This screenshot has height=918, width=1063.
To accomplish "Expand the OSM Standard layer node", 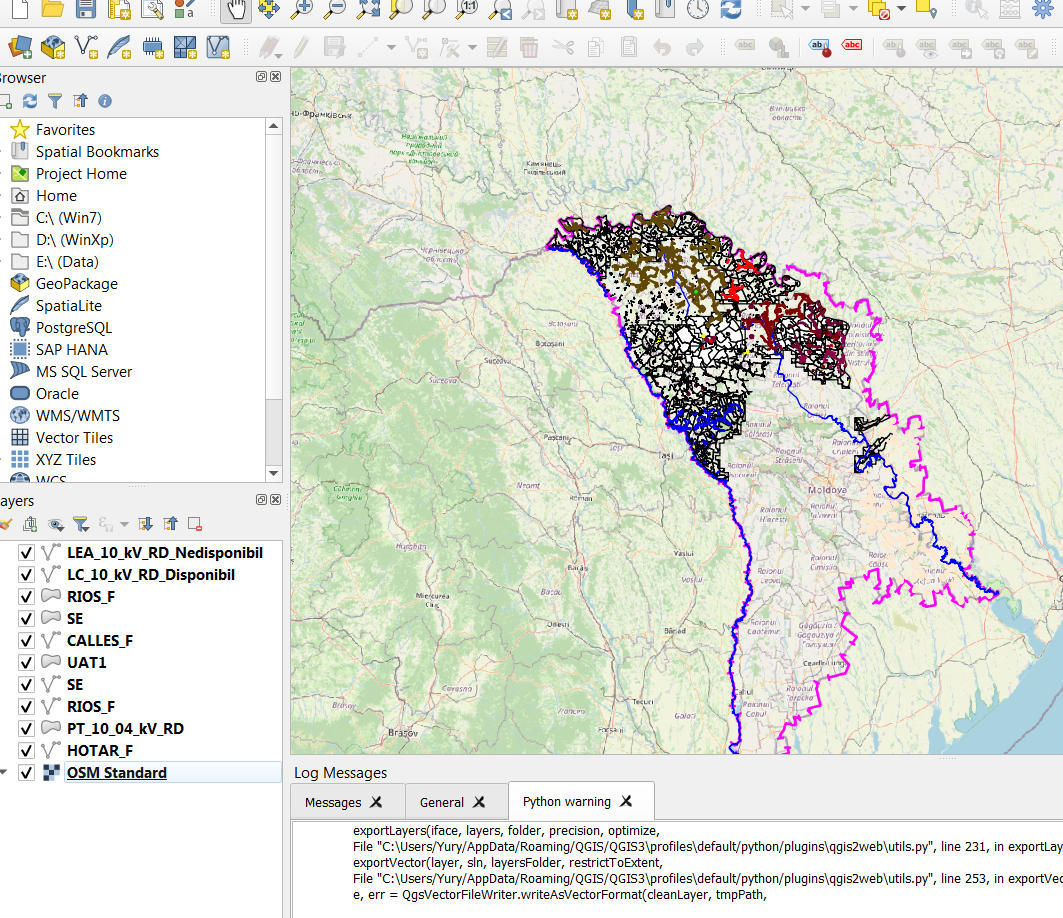I will [4, 773].
